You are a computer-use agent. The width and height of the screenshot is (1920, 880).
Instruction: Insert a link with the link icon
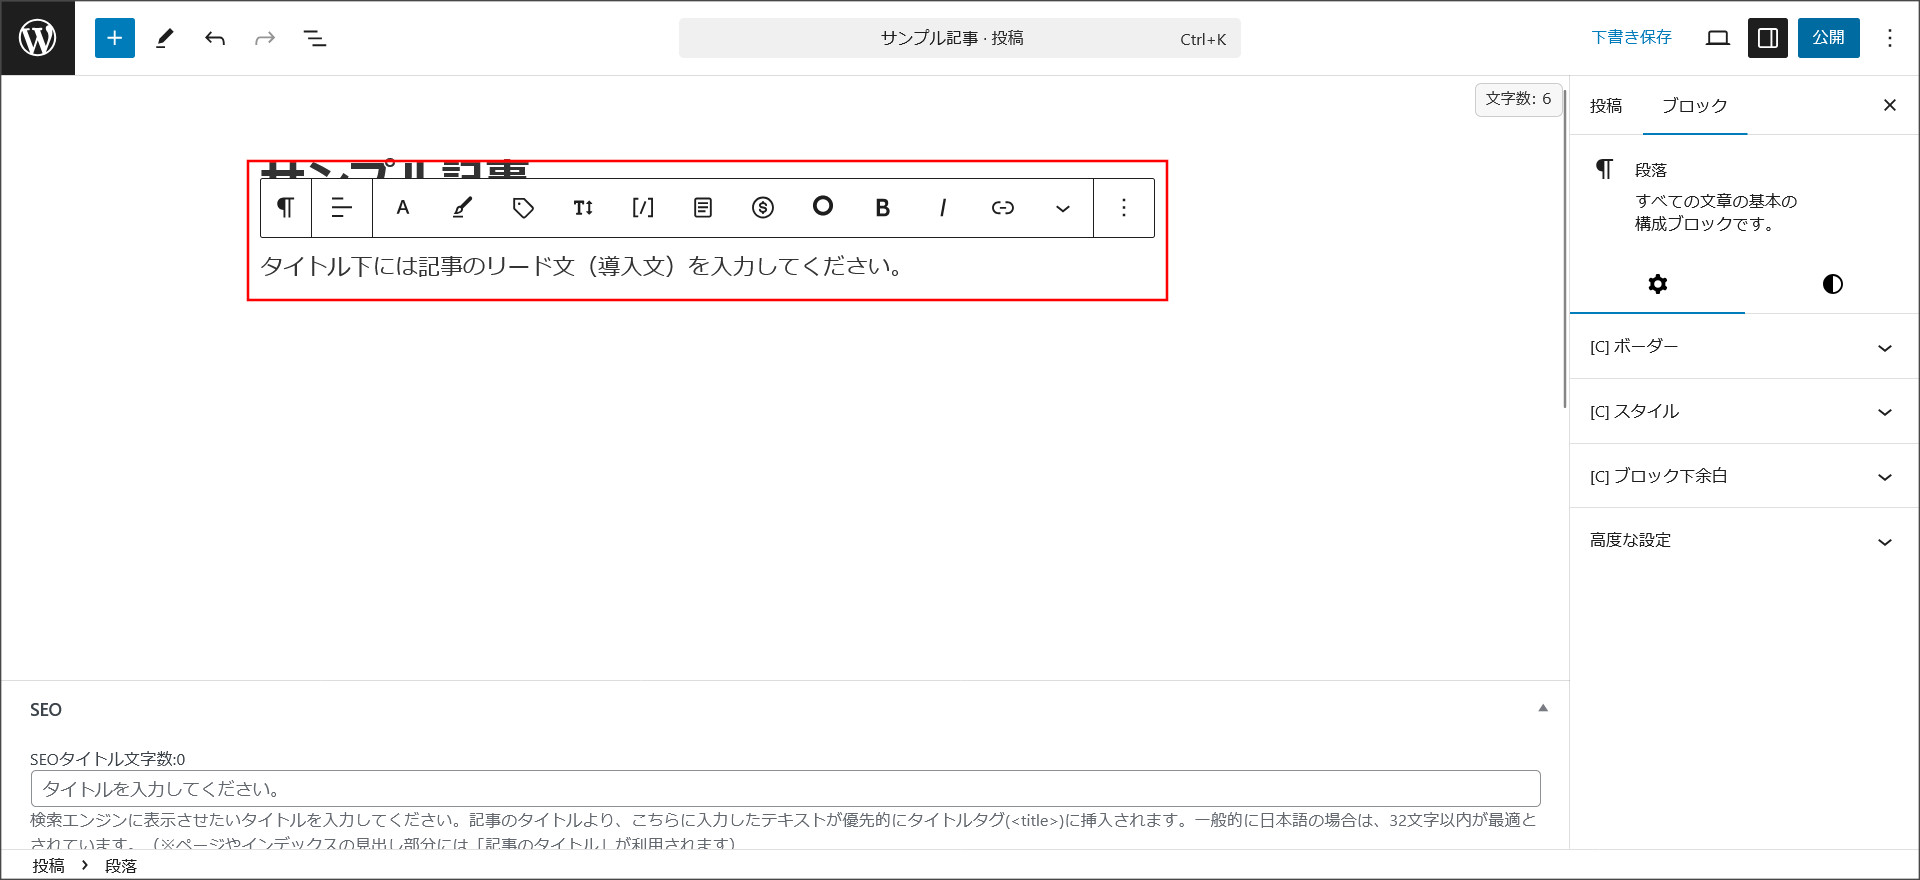click(1002, 208)
